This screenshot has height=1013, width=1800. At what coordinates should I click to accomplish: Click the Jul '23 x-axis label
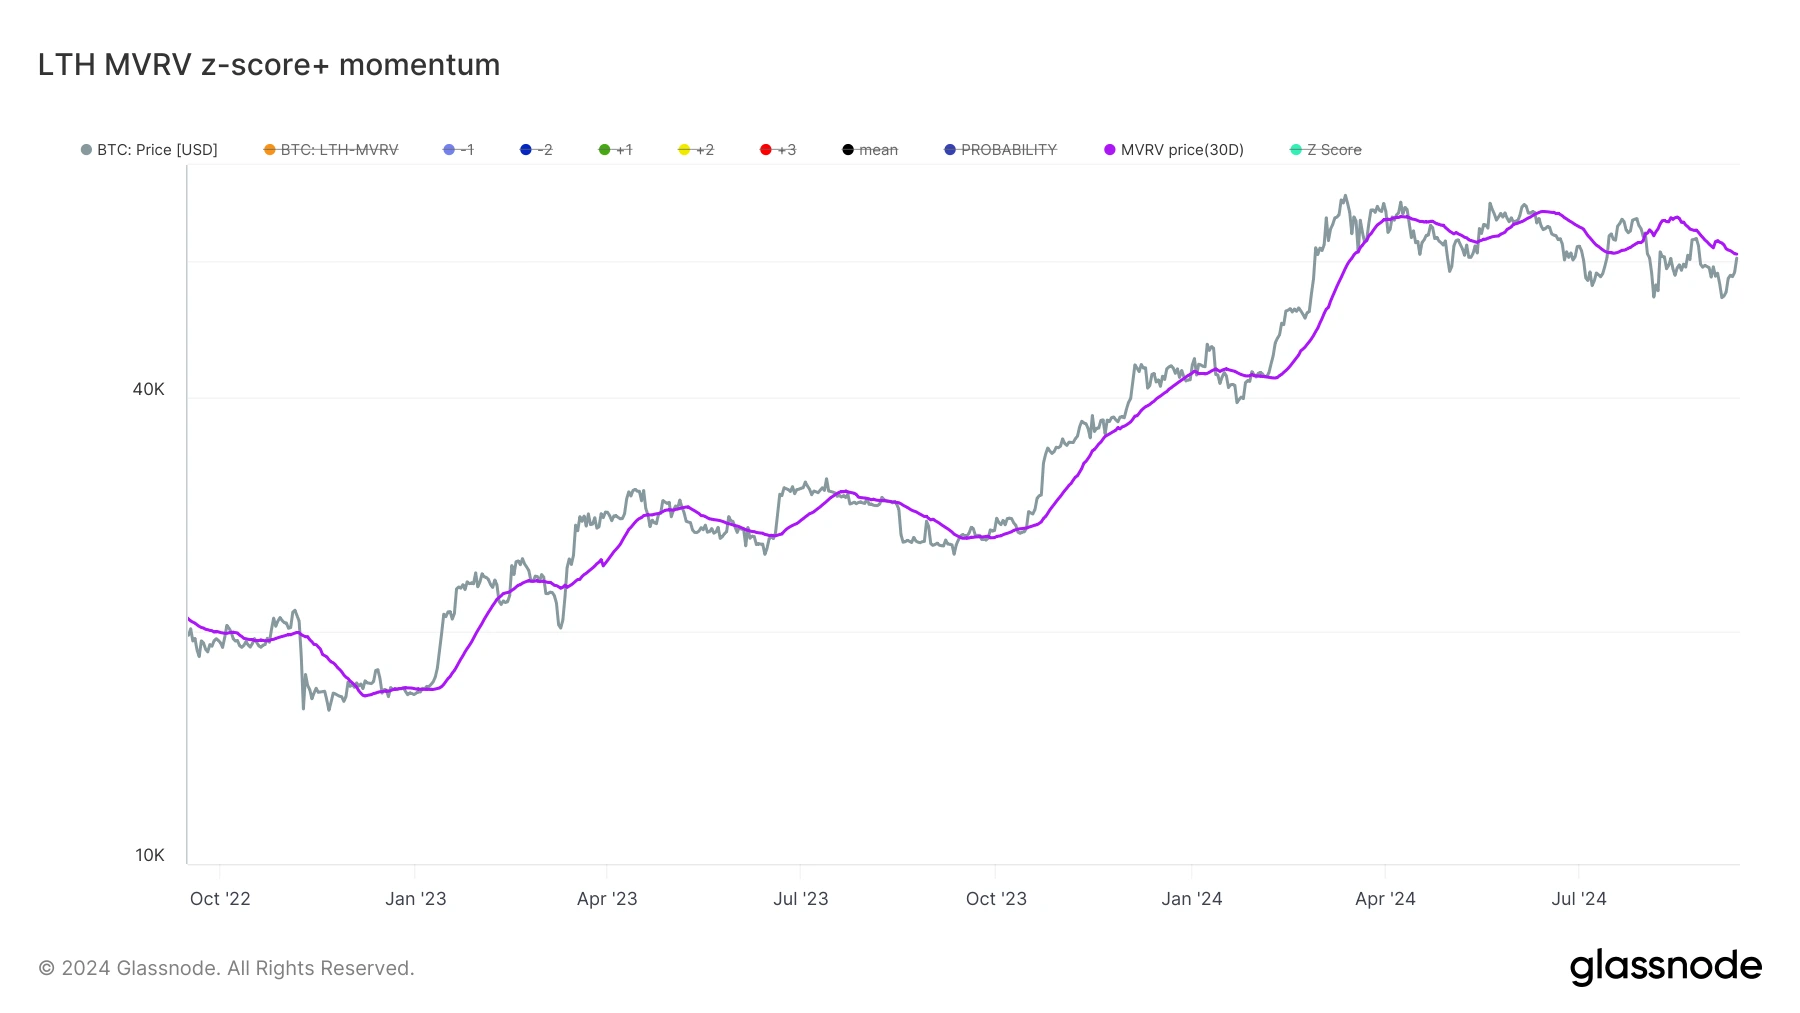pyautogui.click(x=801, y=899)
